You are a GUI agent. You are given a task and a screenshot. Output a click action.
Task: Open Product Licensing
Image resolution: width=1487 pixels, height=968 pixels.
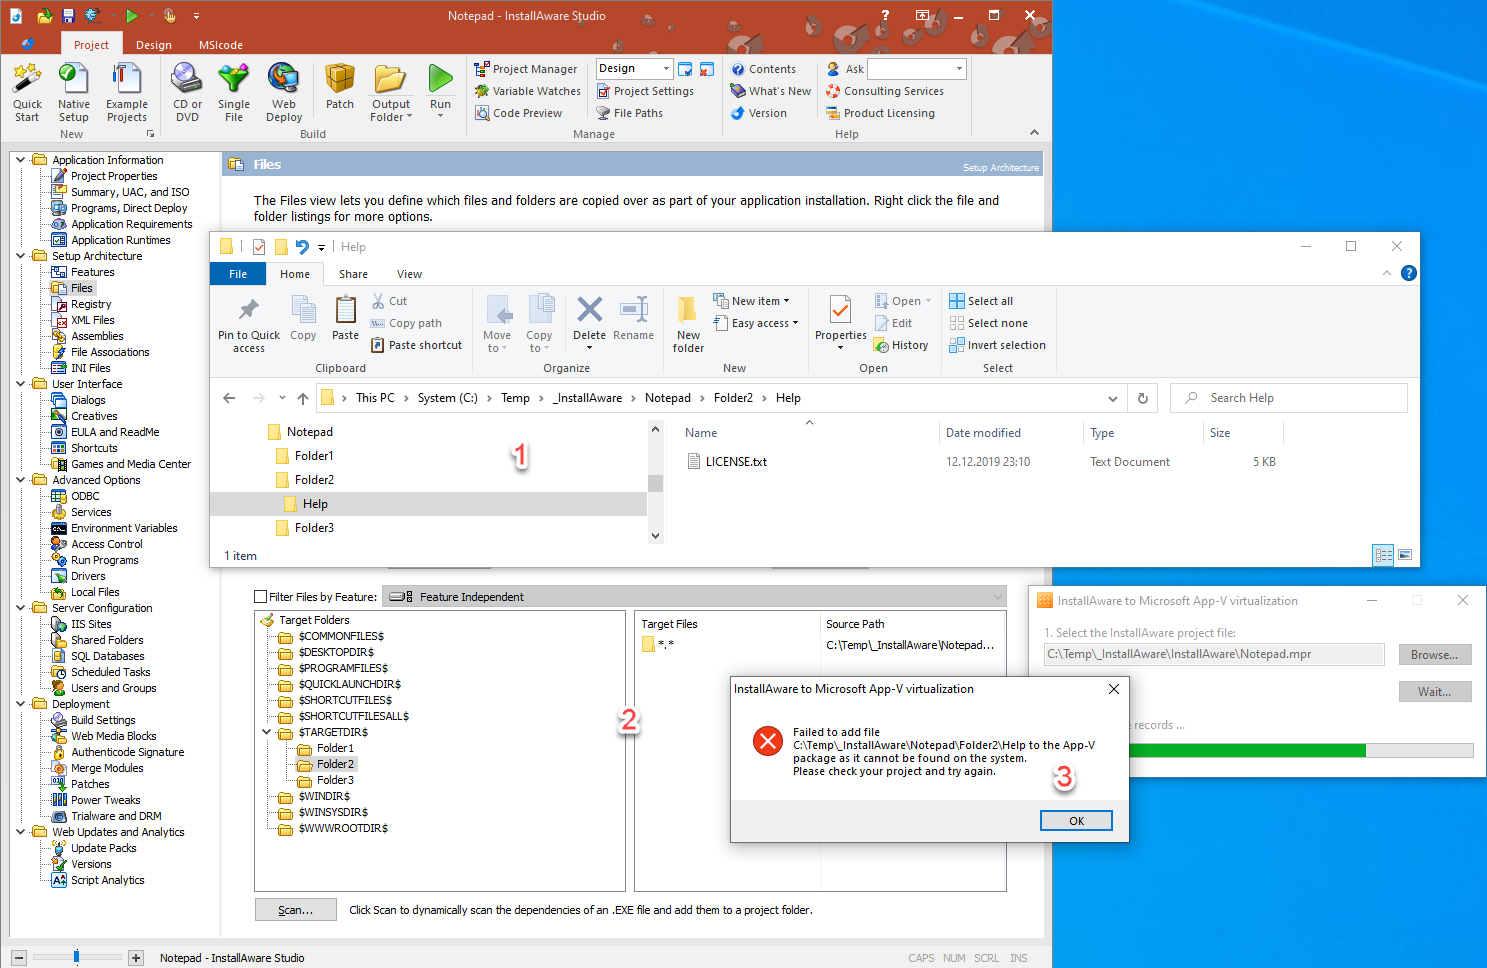(x=881, y=113)
